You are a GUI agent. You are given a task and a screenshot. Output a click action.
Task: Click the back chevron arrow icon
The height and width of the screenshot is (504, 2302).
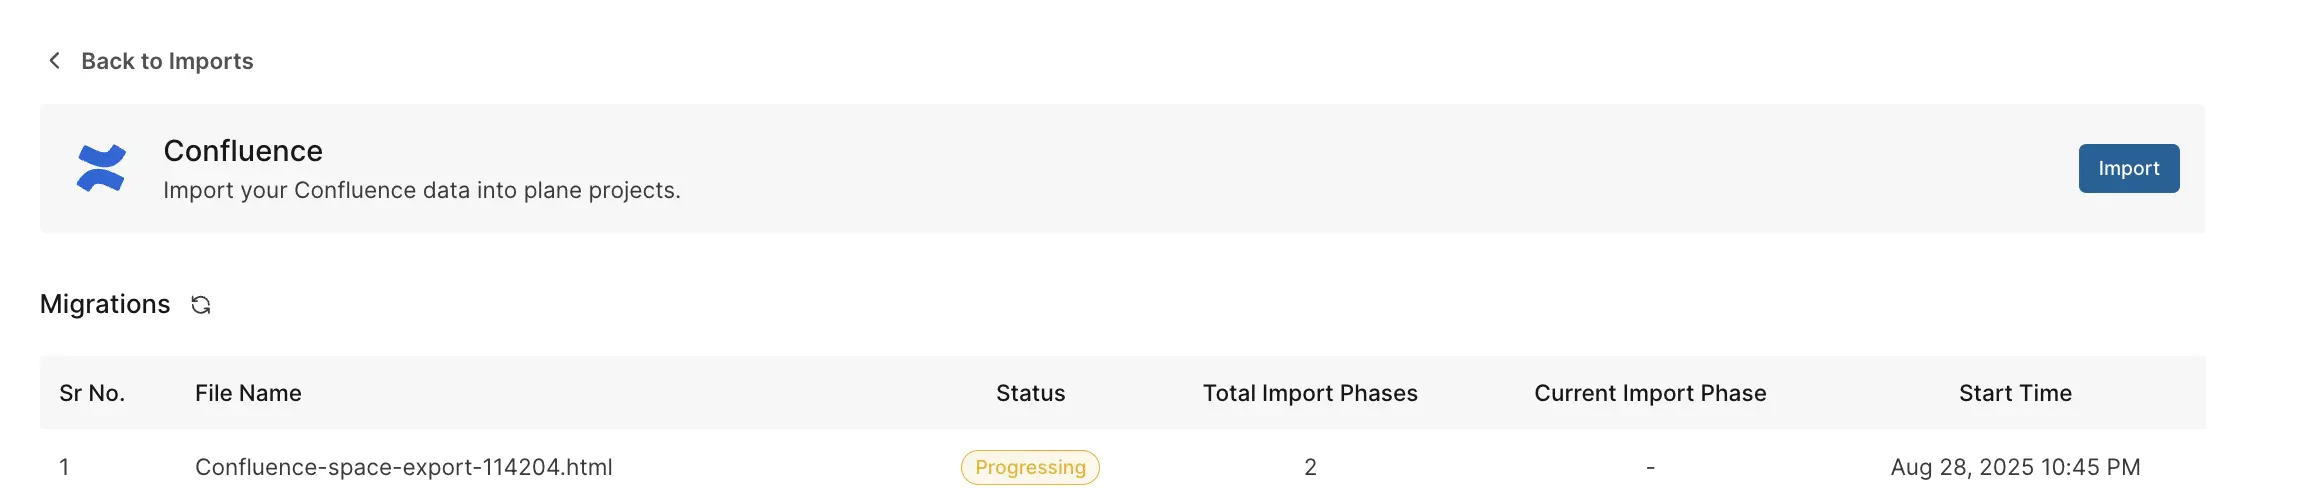click(55, 61)
